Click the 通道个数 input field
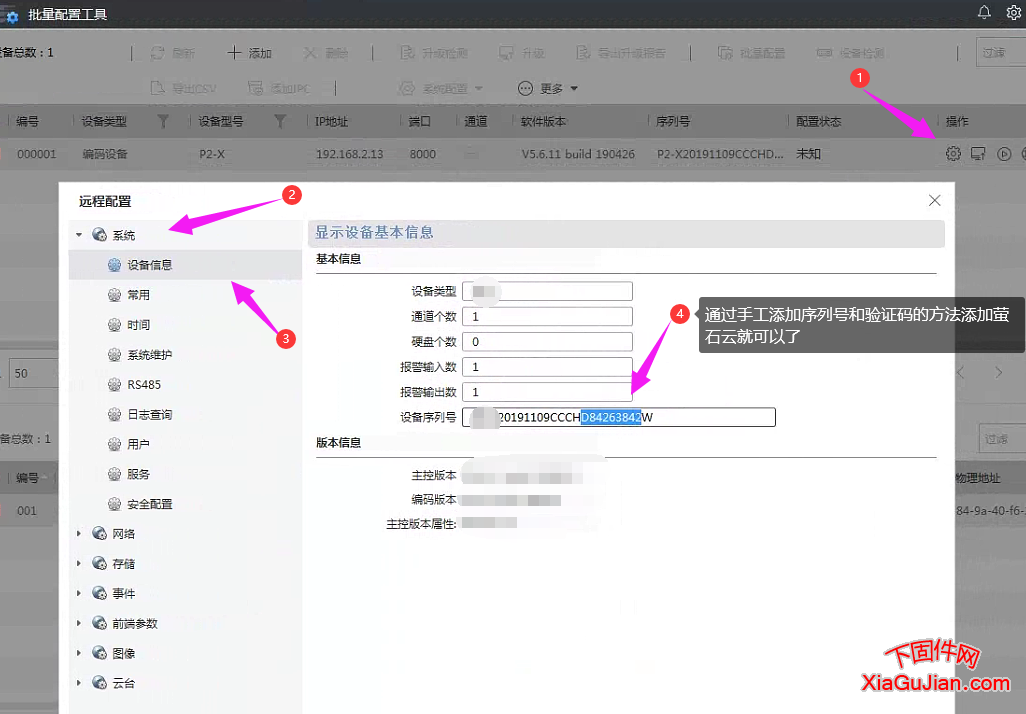Image resolution: width=1026 pixels, height=714 pixels. [547, 317]
